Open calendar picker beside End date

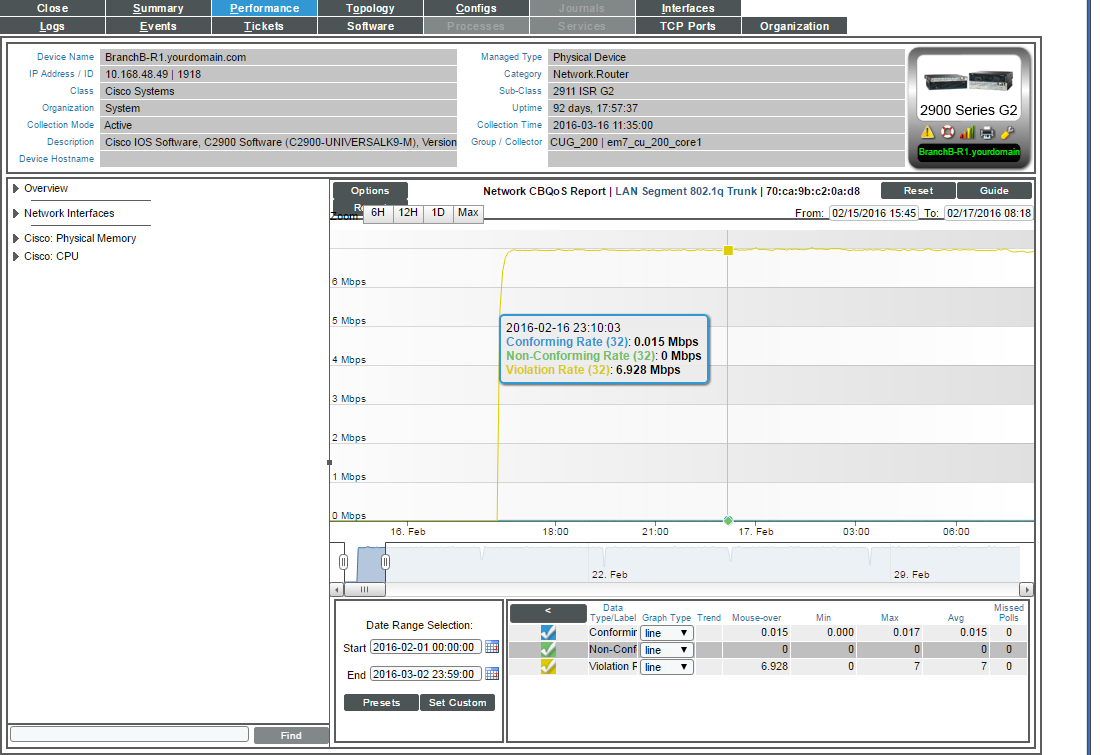point(491,675)
